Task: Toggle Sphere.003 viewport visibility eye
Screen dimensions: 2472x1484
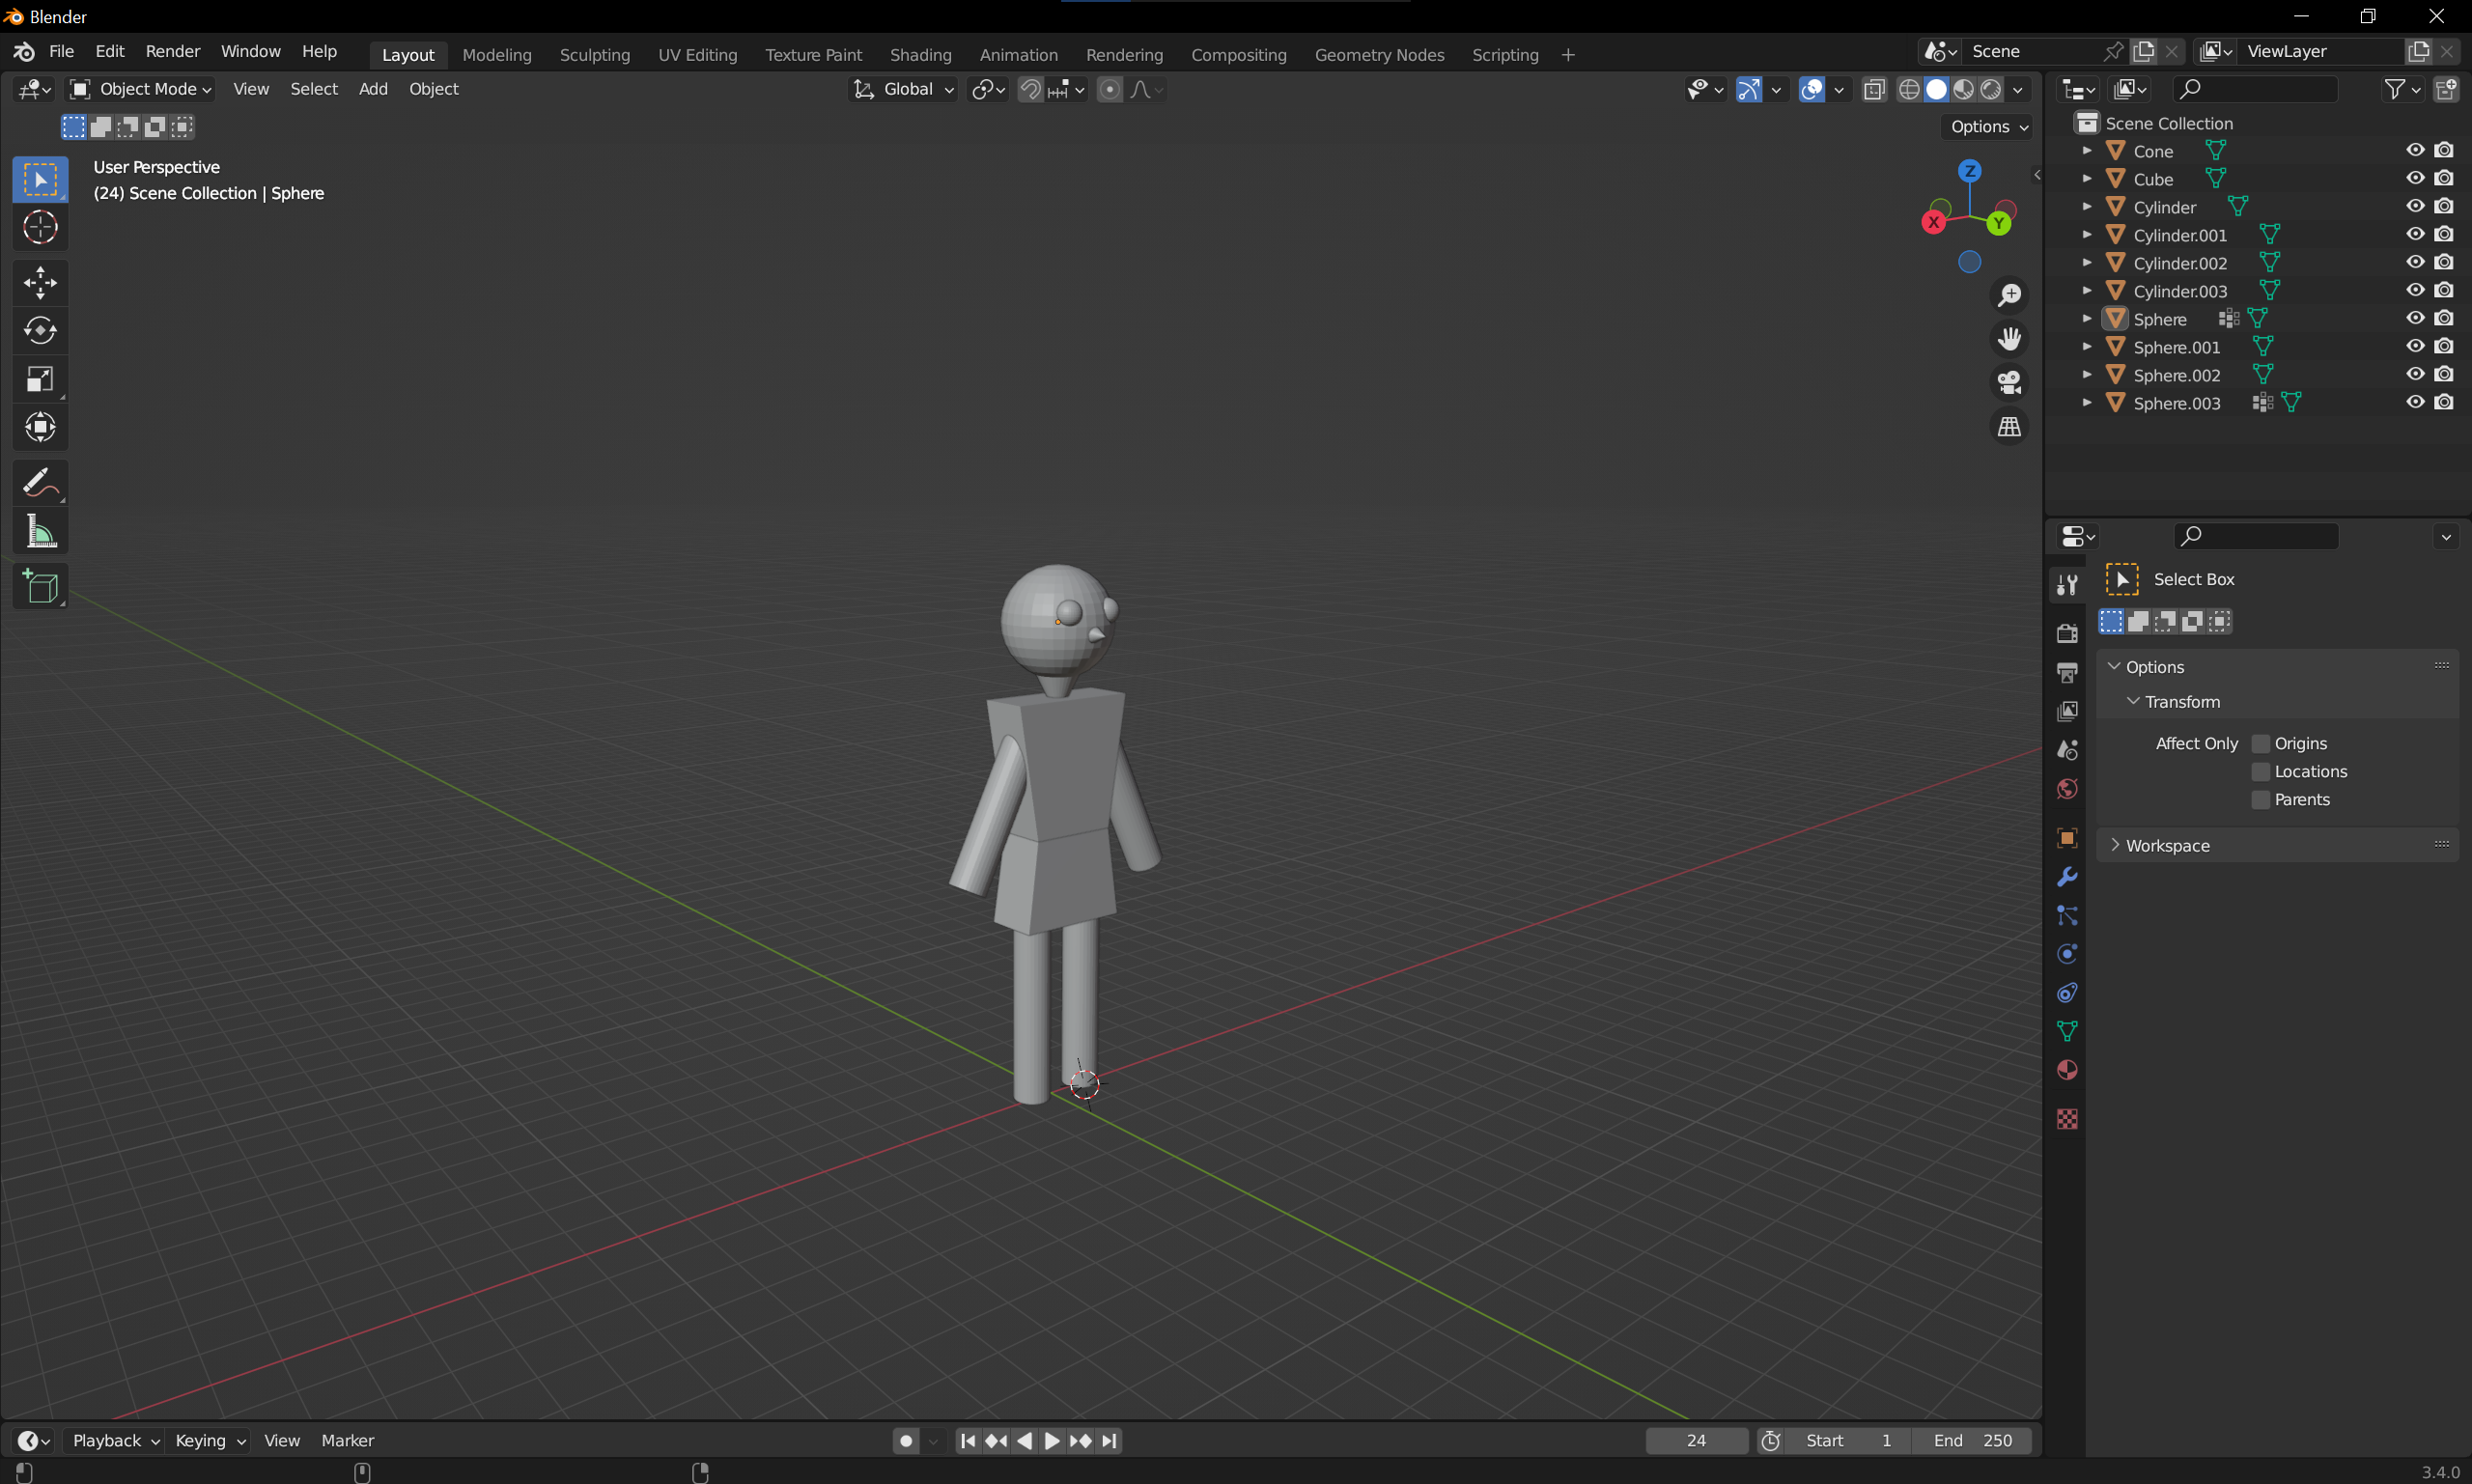Action: tap(2415, 402)
